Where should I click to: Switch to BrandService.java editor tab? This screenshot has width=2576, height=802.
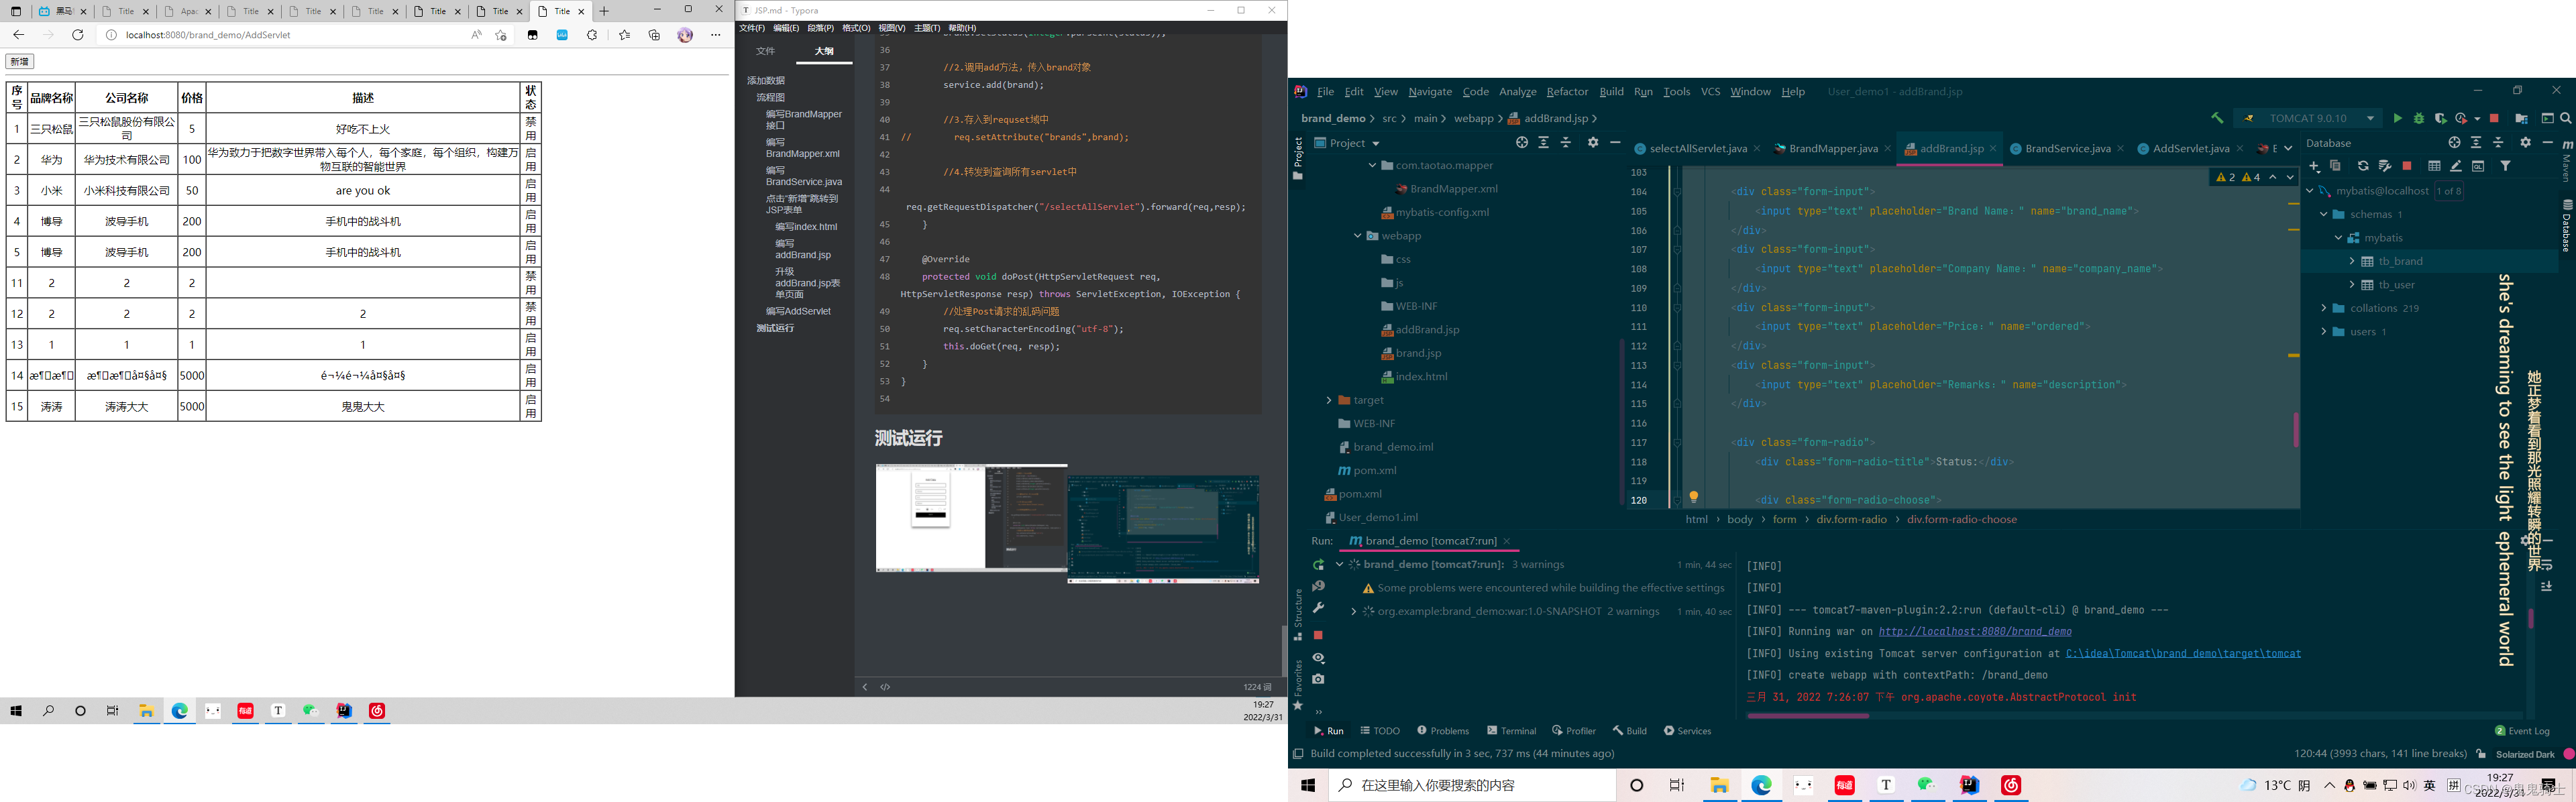click(2066, 148)
